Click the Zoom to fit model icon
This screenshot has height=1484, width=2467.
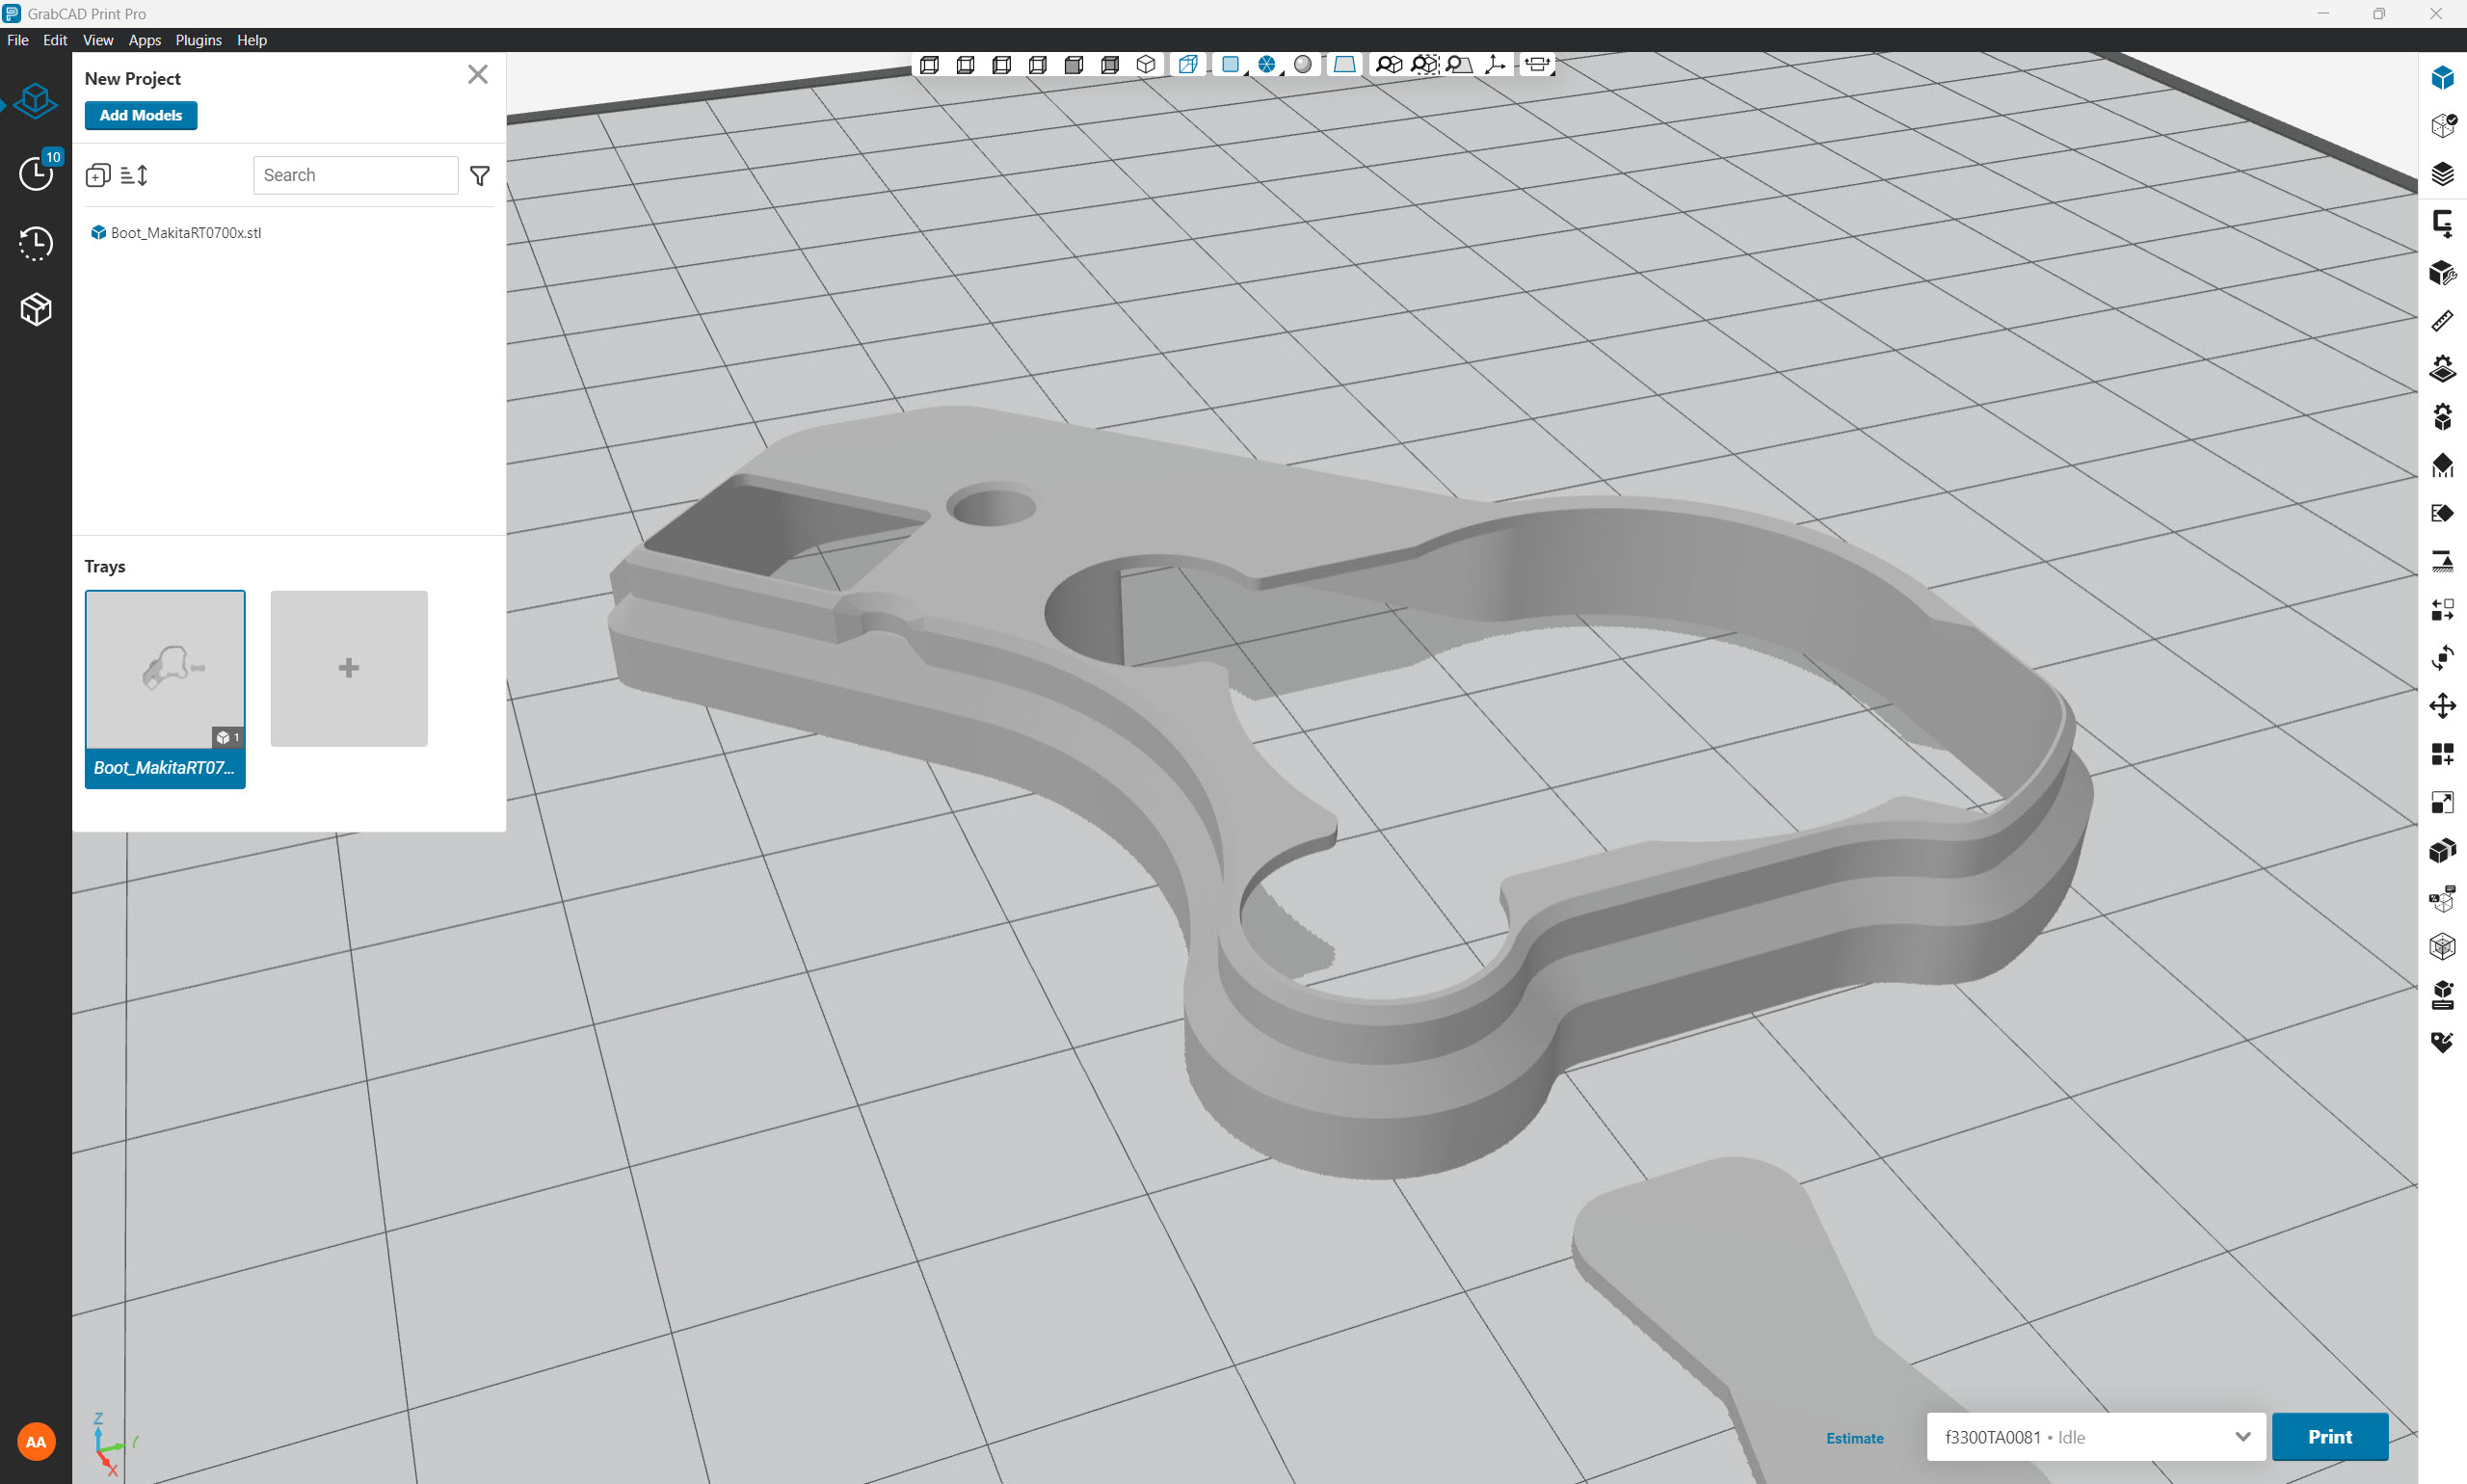(x=1388, y=65)
